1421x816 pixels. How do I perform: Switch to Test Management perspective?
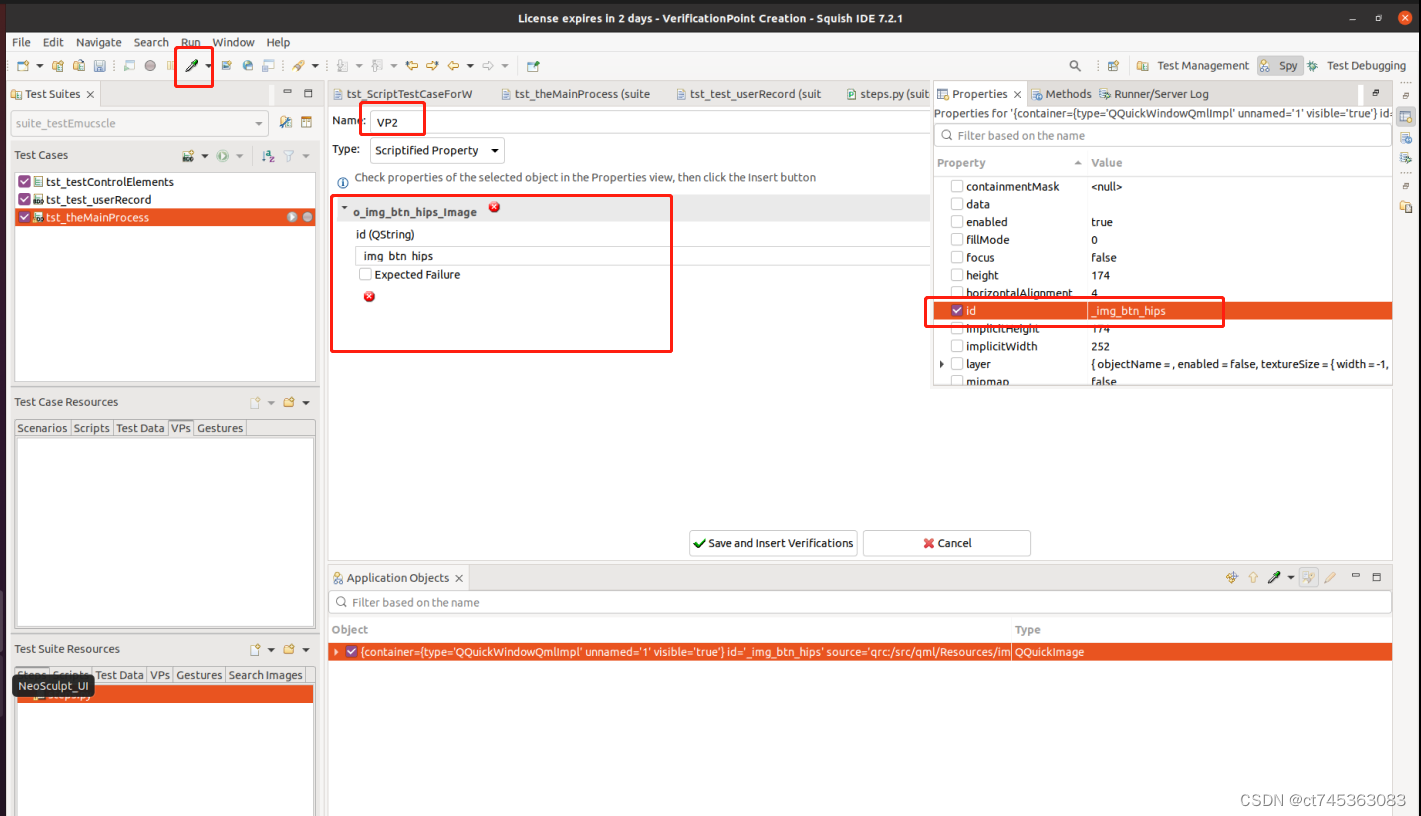[x=1194, y=66]
